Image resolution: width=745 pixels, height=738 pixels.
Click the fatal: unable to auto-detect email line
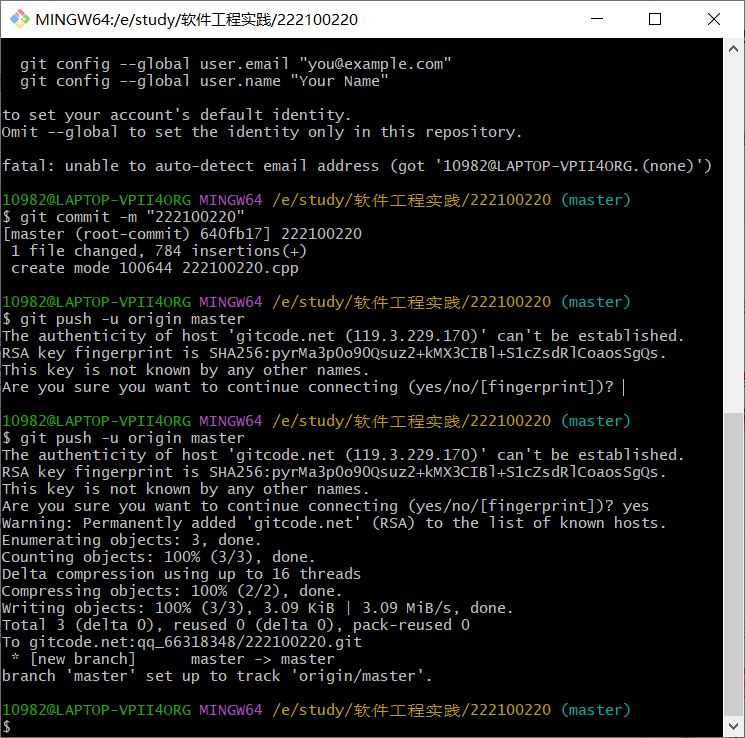(357, 166)
